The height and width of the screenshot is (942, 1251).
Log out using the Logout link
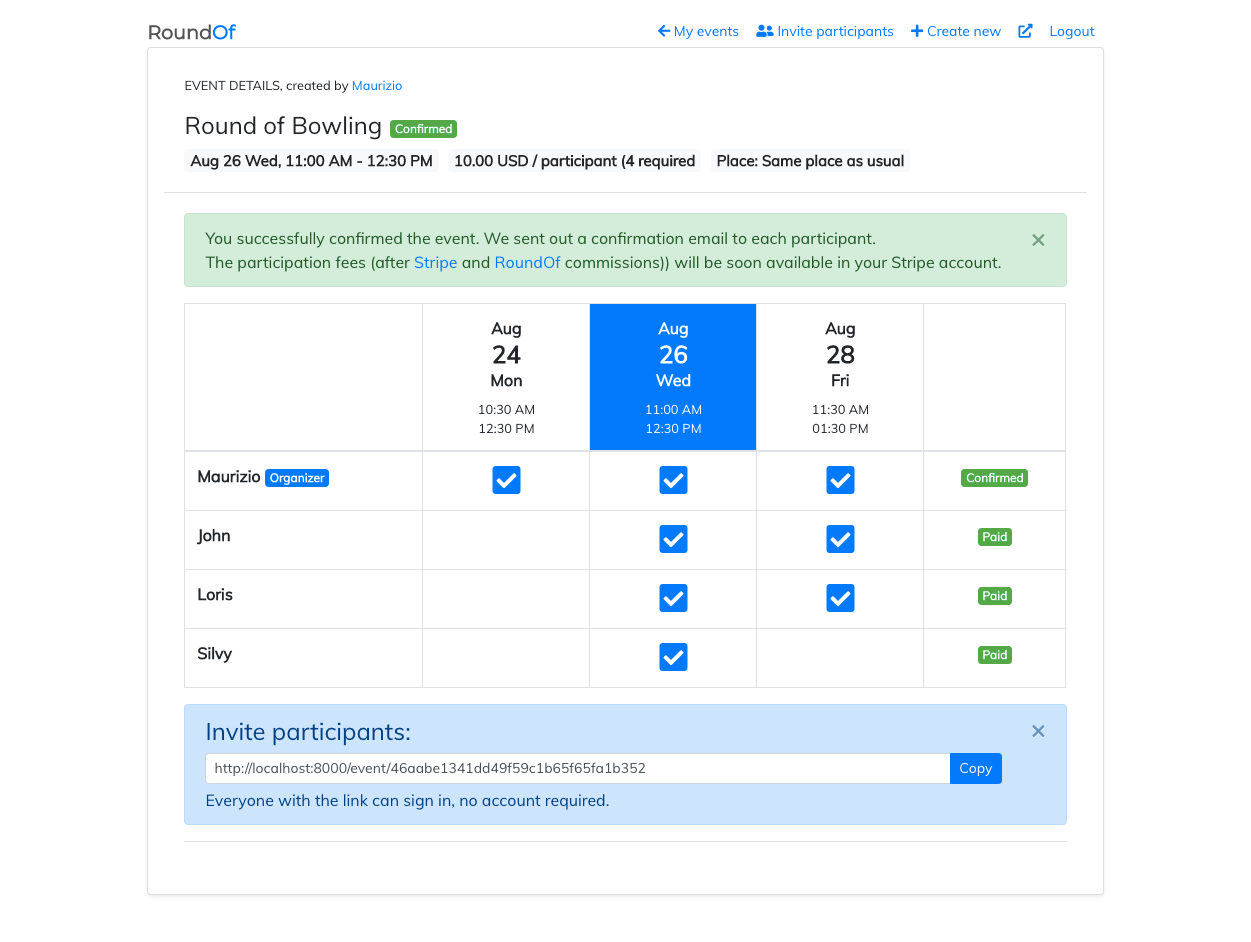click(x=1072, y=31)
